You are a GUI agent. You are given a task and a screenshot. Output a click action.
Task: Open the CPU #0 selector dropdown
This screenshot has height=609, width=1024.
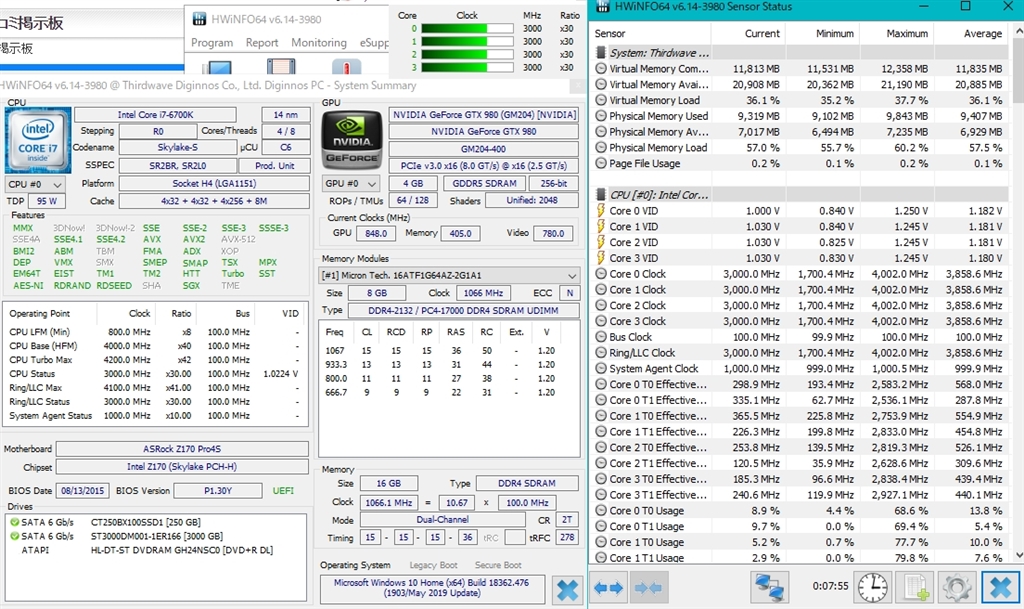coord(35,184)
